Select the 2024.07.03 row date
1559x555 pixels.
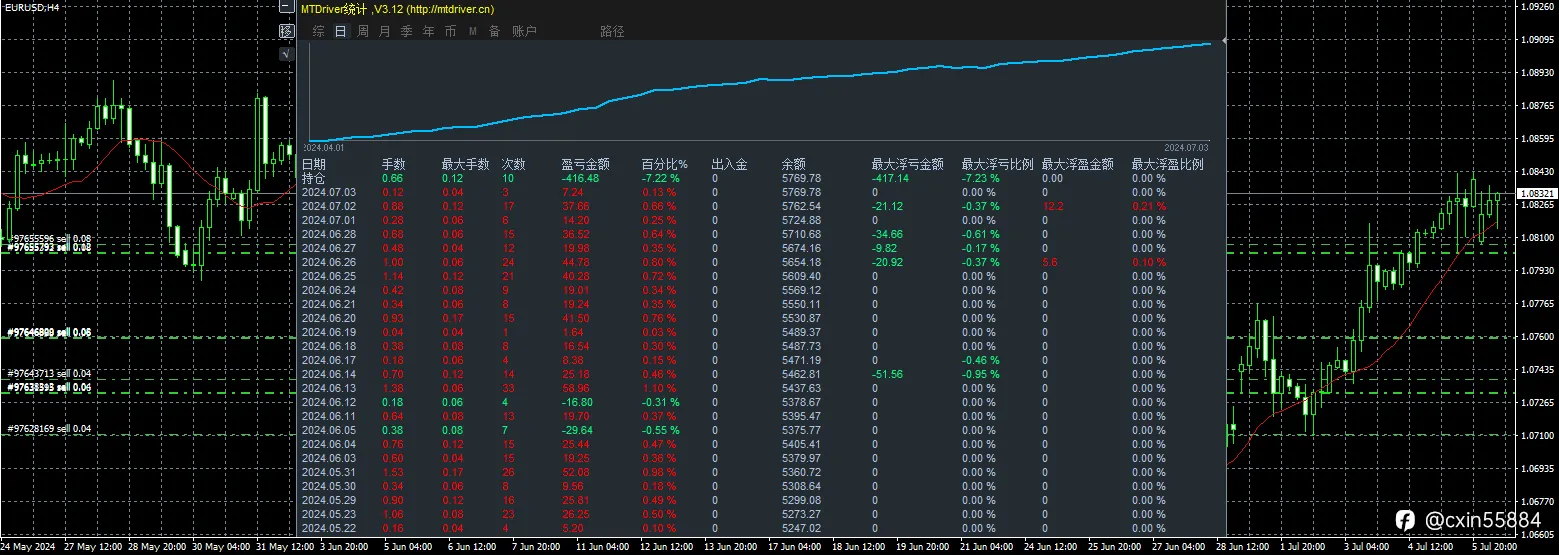328,192
